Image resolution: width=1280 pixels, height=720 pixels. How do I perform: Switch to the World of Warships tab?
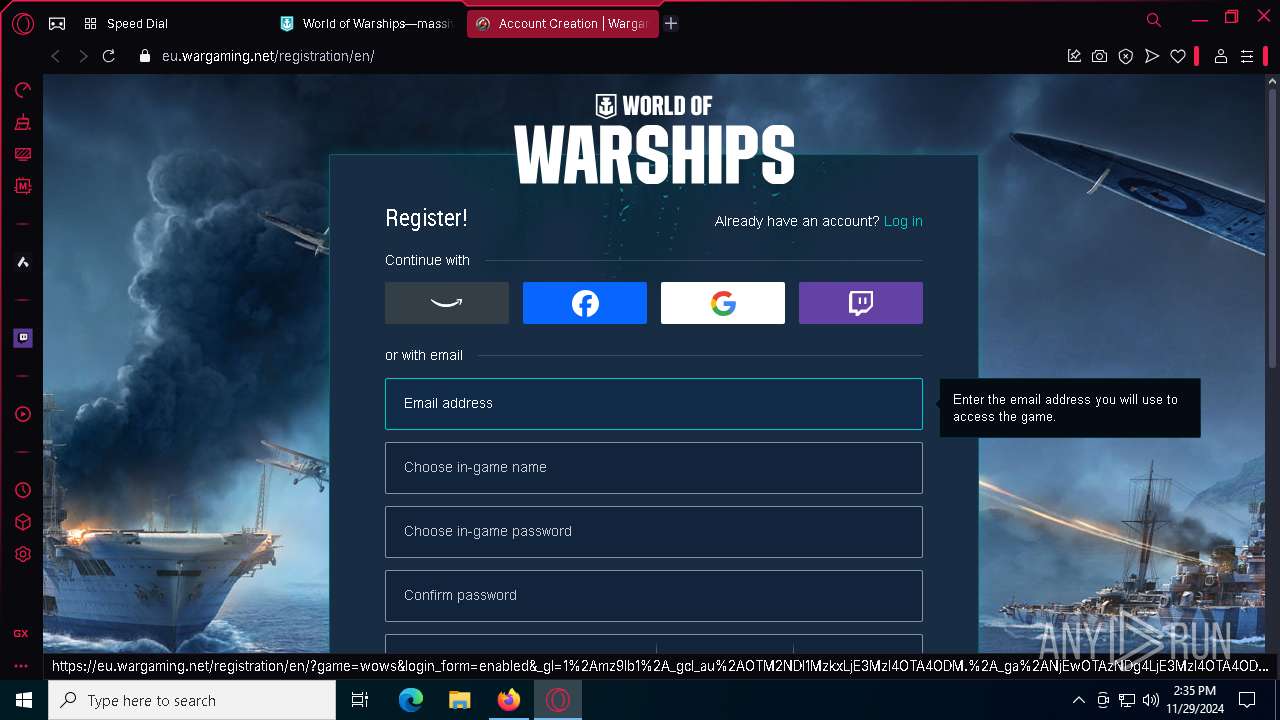[367, 23]
